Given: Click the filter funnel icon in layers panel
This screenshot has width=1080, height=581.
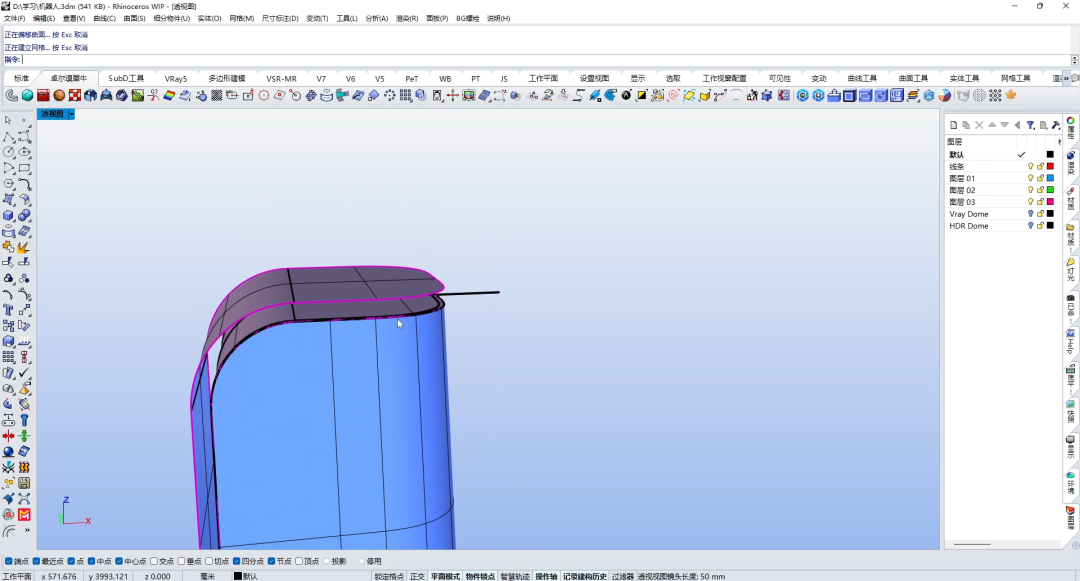Looking at the screenshot, I should coord(1030,125).
